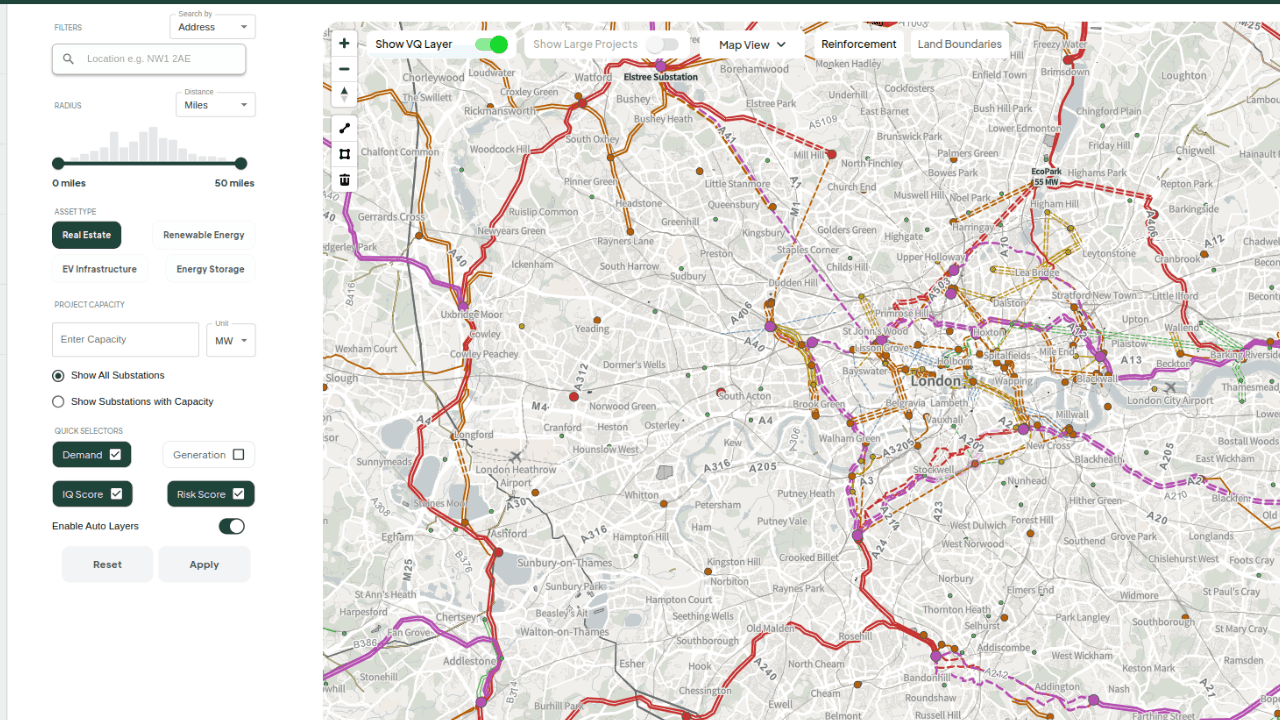Select Renewable Energy asset type
Screen dimensions: 1280x720
[204, 235]
